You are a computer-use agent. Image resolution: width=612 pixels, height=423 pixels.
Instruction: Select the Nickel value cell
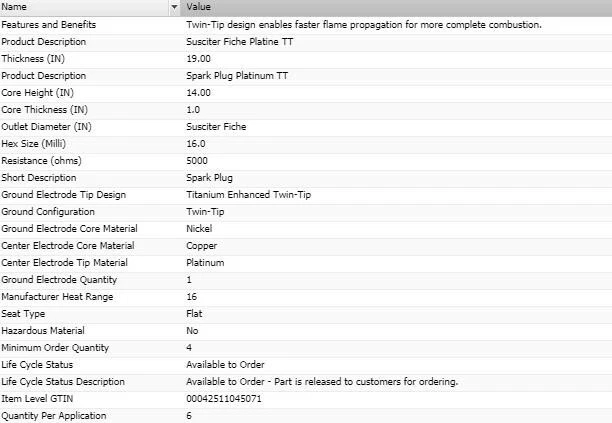tap(199, 228)
